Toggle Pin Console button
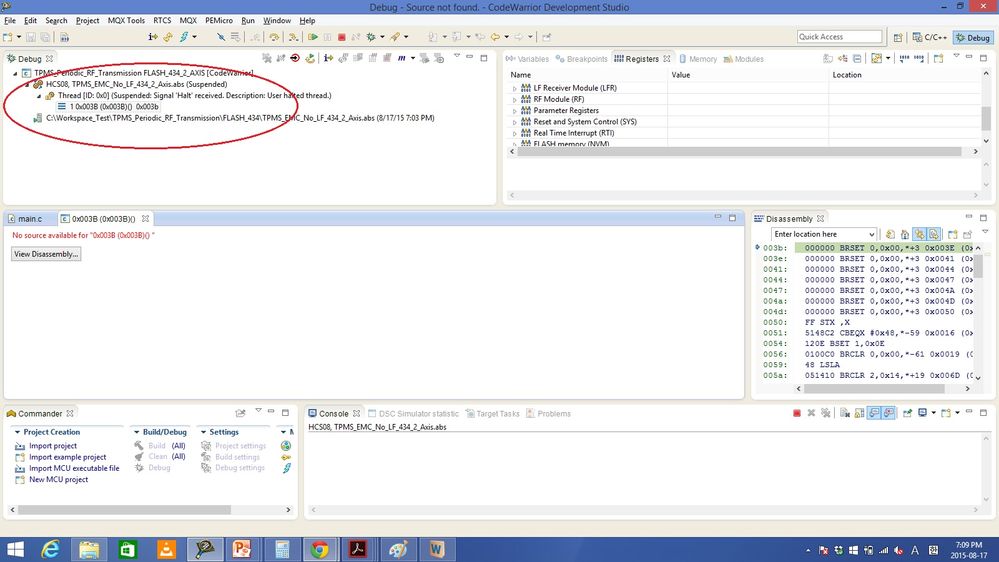Viewport: 999px width, 562px height. [x=907, y=413]
